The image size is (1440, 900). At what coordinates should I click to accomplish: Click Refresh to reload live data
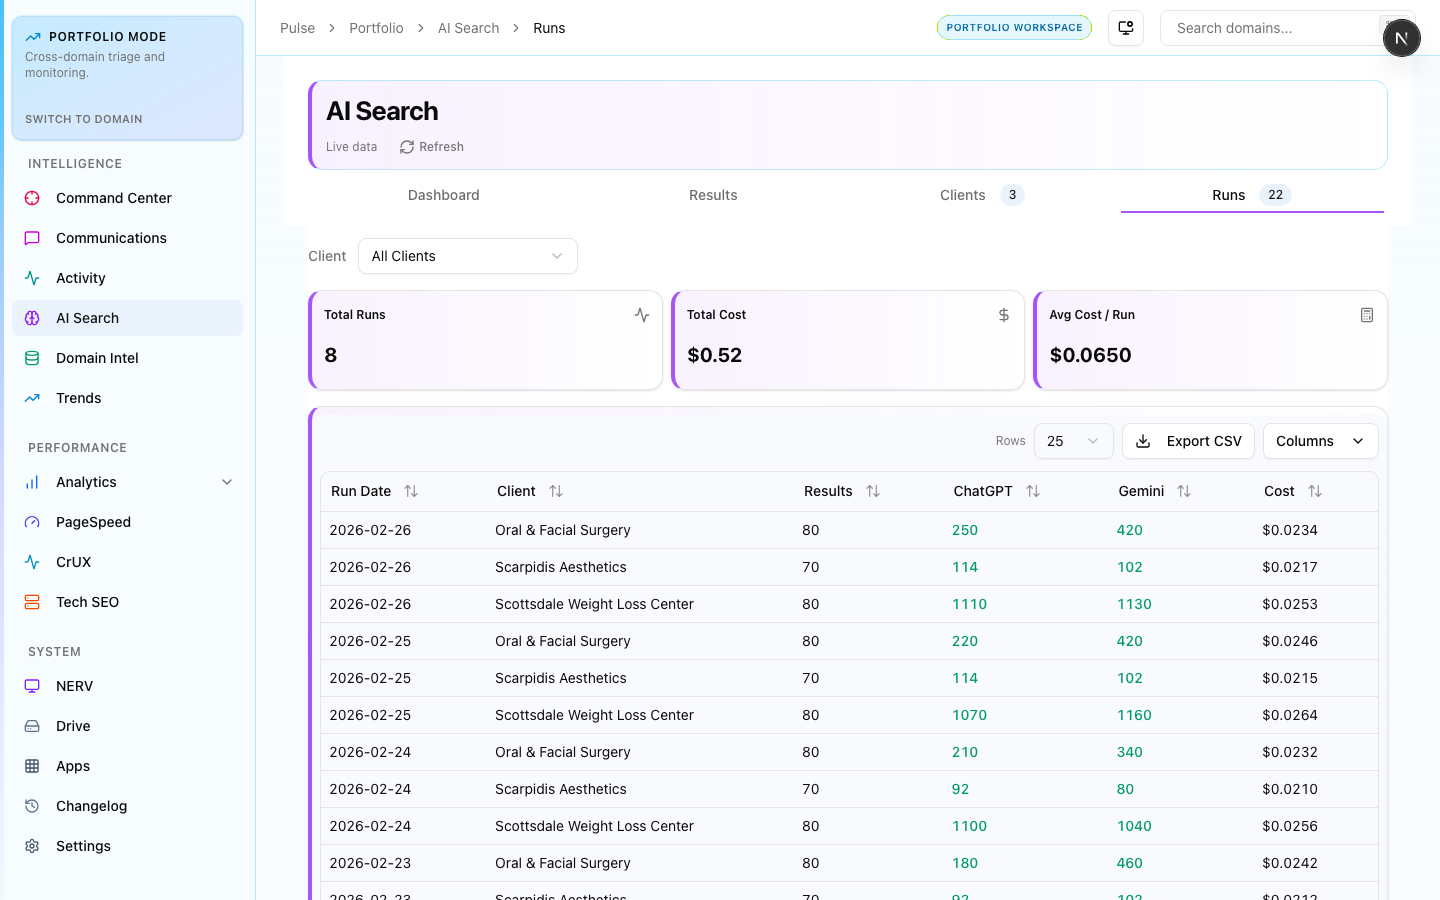pyautogui.click(x=432, y=147)
